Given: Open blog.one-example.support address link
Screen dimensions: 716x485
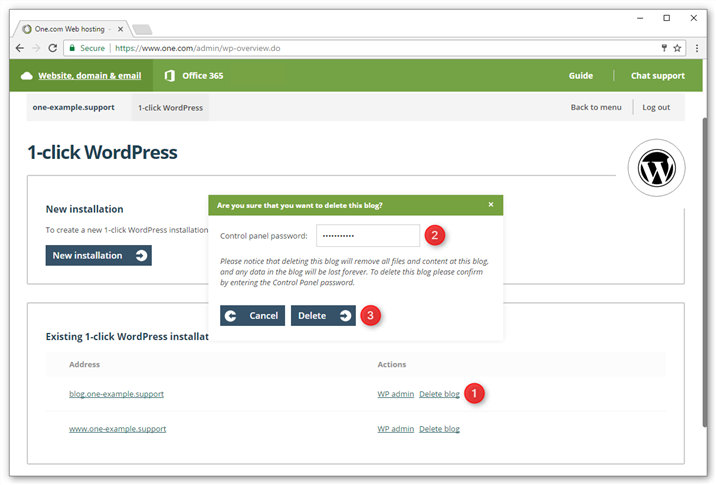Looking at the screenshot, I should [116, 394].
